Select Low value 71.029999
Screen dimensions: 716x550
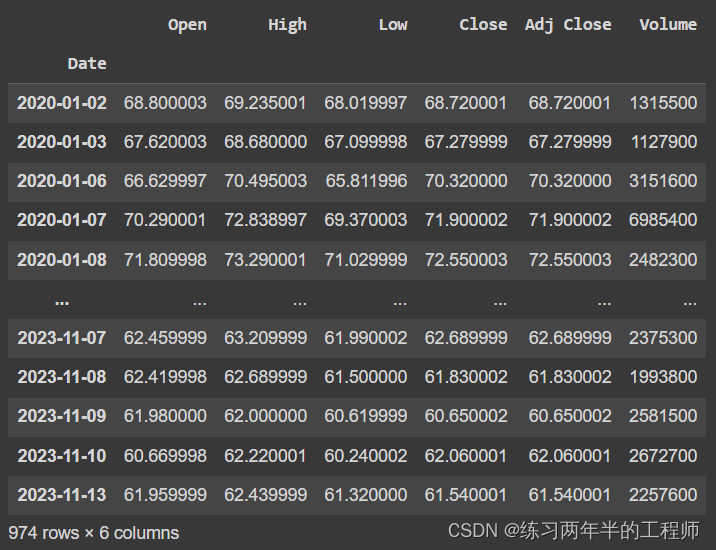coord(366,260)
